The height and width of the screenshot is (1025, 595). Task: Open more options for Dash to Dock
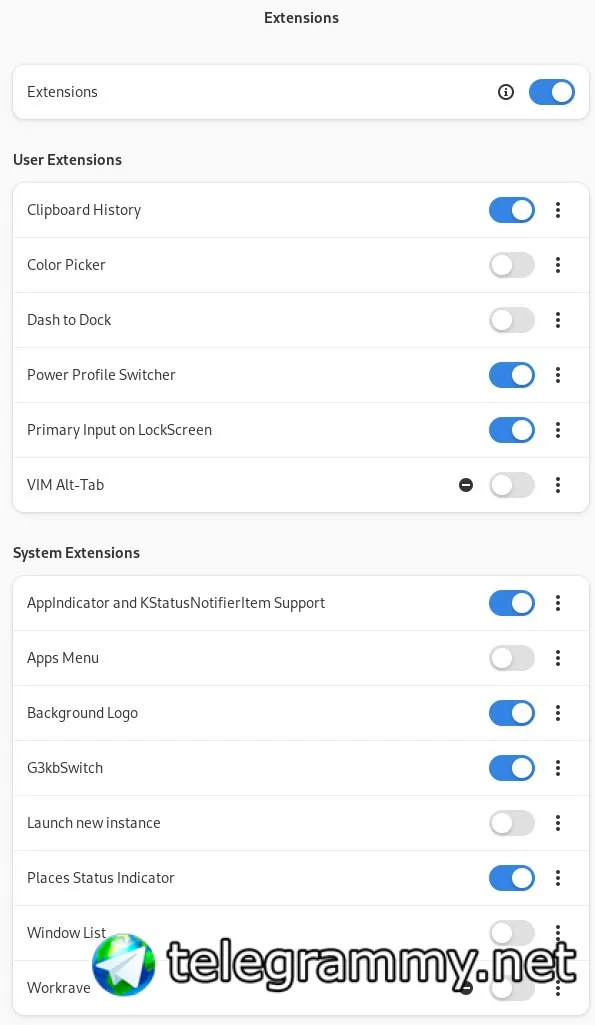[x=558, y=320]
